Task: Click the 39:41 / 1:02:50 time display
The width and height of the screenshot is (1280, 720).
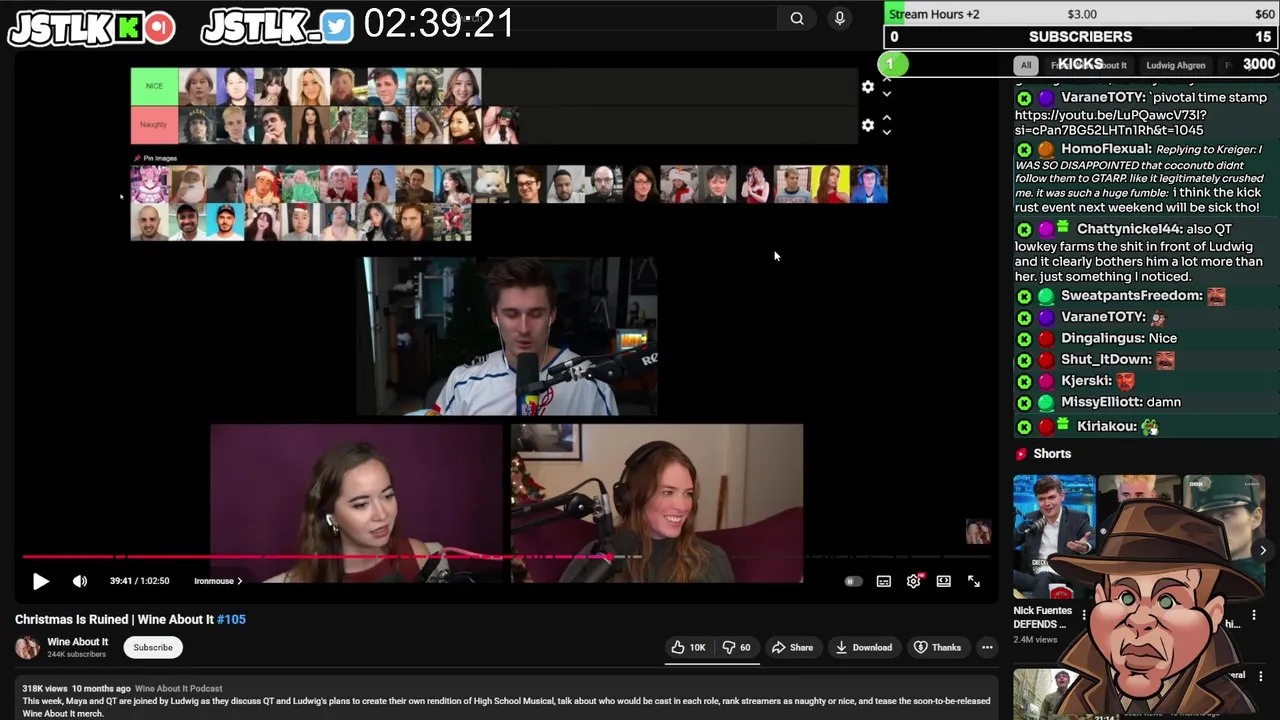Action: [x=139, y=581]
